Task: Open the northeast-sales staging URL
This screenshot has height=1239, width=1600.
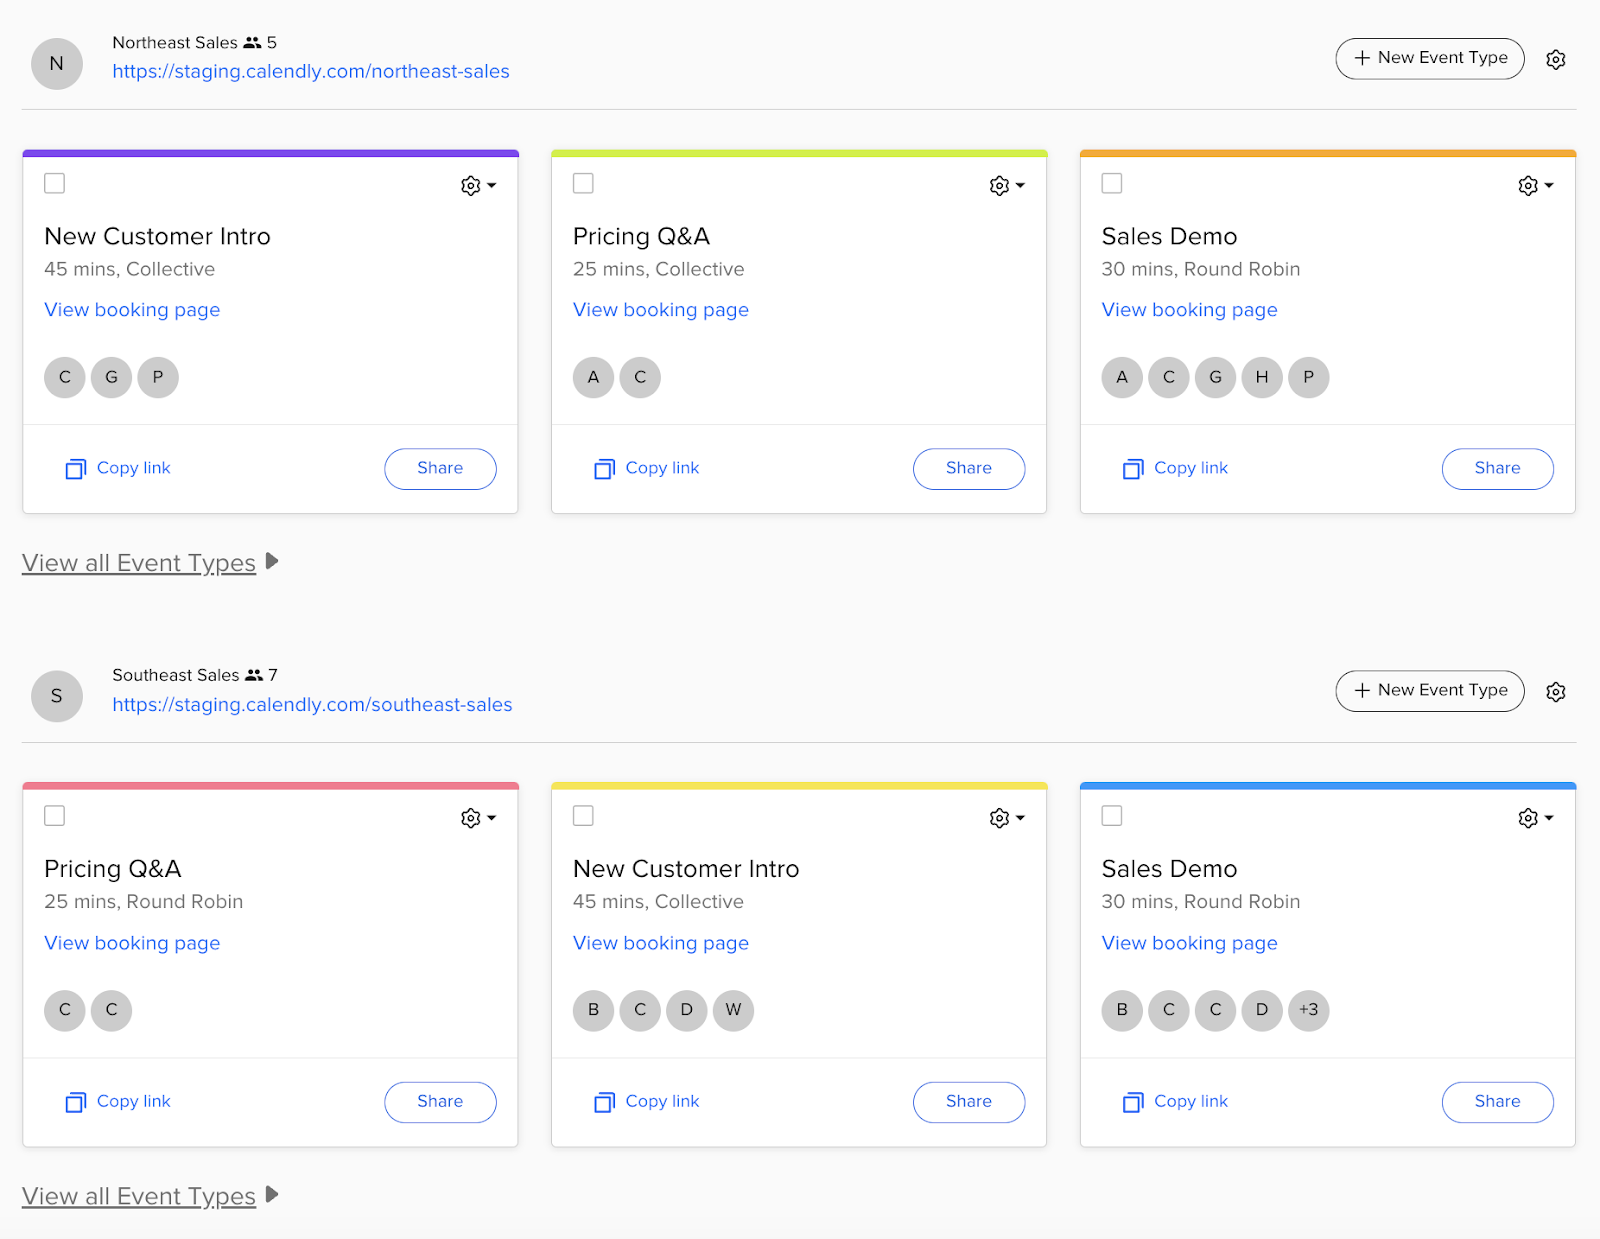Action: coord(311,72)
